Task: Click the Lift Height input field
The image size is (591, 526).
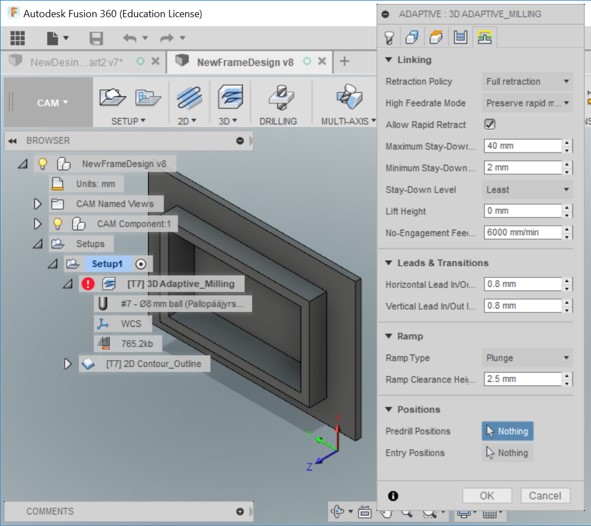Action: pyautogui.click(x=522, y=211)
